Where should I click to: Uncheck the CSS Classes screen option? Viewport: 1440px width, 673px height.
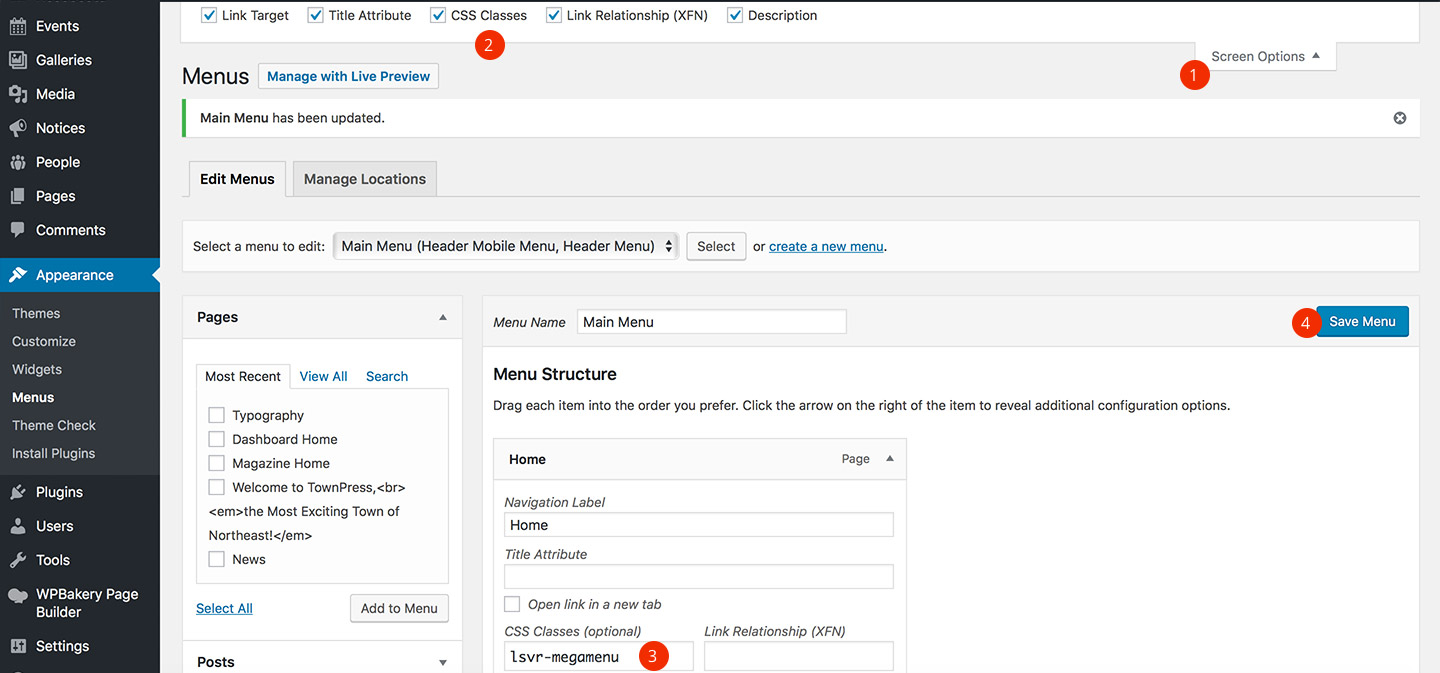[438, 16]
